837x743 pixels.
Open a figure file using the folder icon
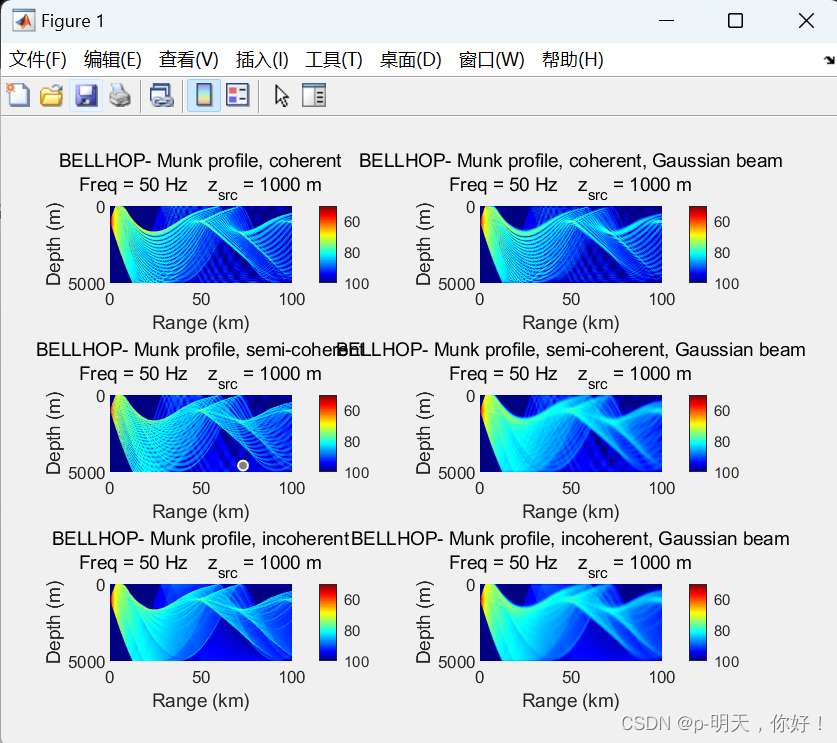(x=52, y=95)
